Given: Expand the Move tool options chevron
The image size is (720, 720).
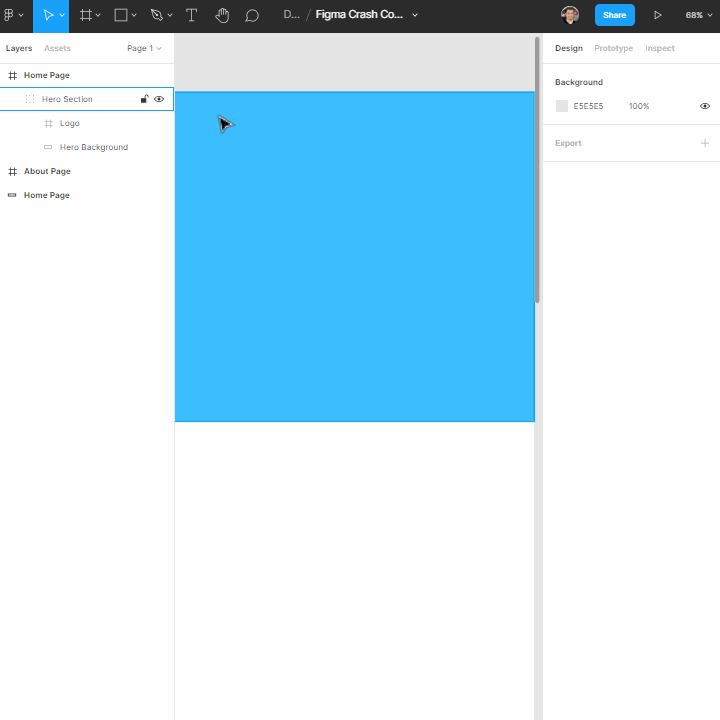Looking at the screenshot, I should tap(62, 15).
